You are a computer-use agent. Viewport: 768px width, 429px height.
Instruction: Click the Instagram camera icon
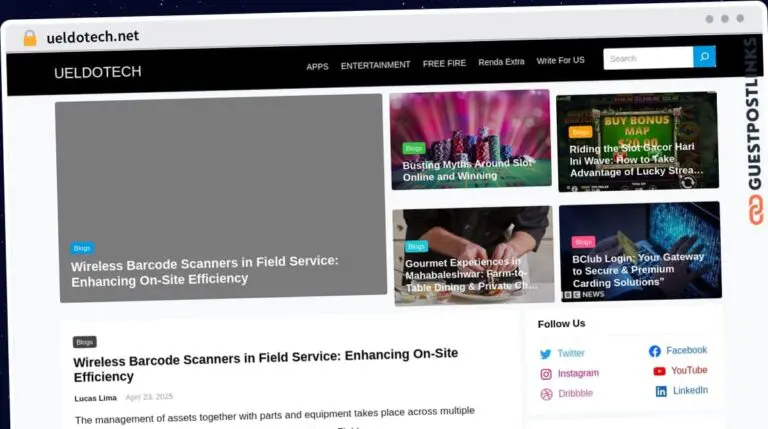546,374
